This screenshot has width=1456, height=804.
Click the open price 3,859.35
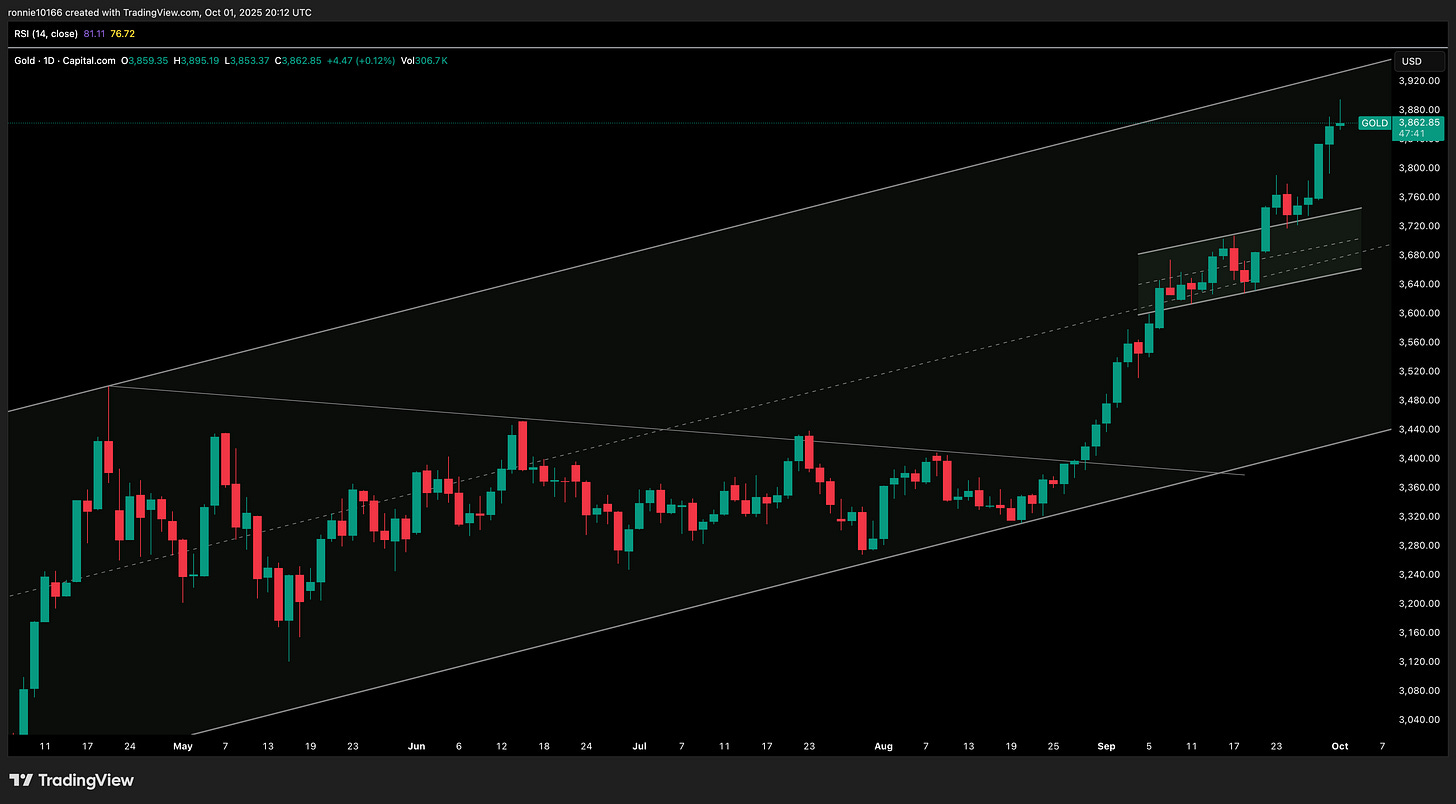click(x=148, y=61)
